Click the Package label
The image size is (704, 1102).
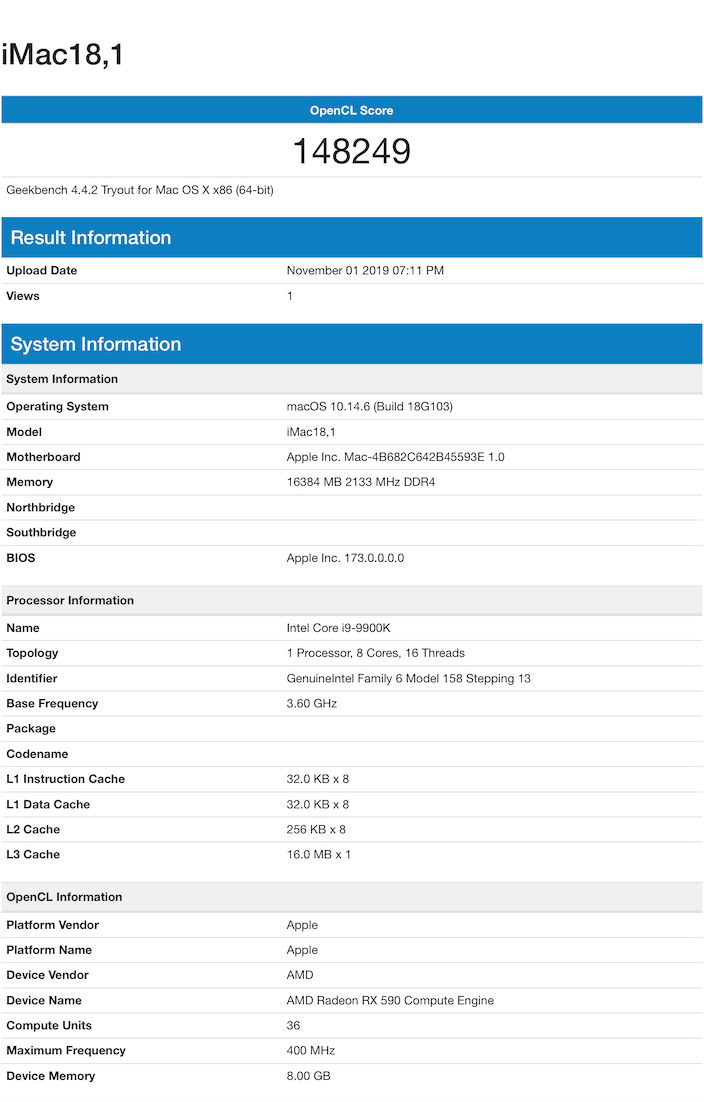[31, 729]
